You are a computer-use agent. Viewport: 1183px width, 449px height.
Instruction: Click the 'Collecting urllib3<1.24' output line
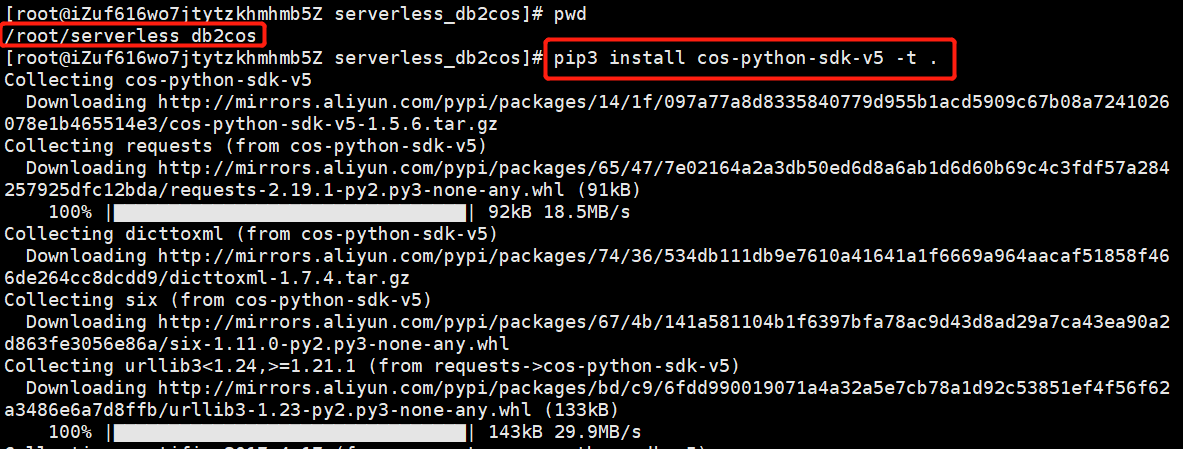[x=371, y=366]
